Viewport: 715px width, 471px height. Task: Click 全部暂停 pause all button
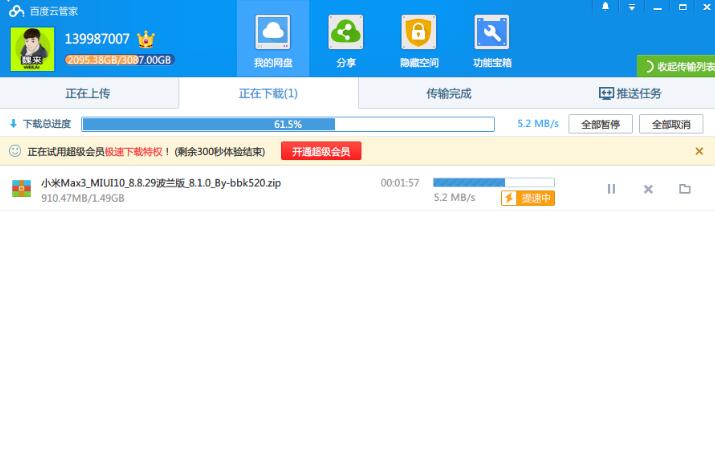(x=600, y=125)
